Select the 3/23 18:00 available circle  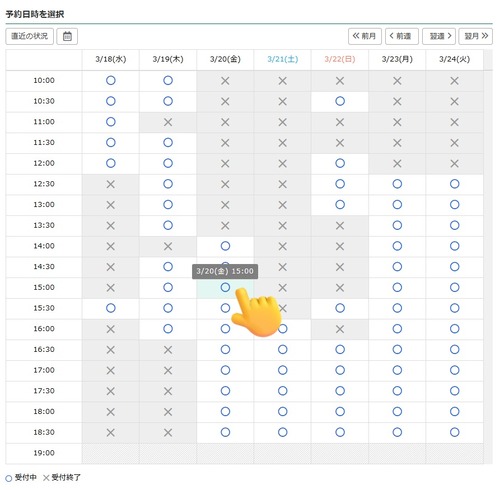(x=397, y=412)
